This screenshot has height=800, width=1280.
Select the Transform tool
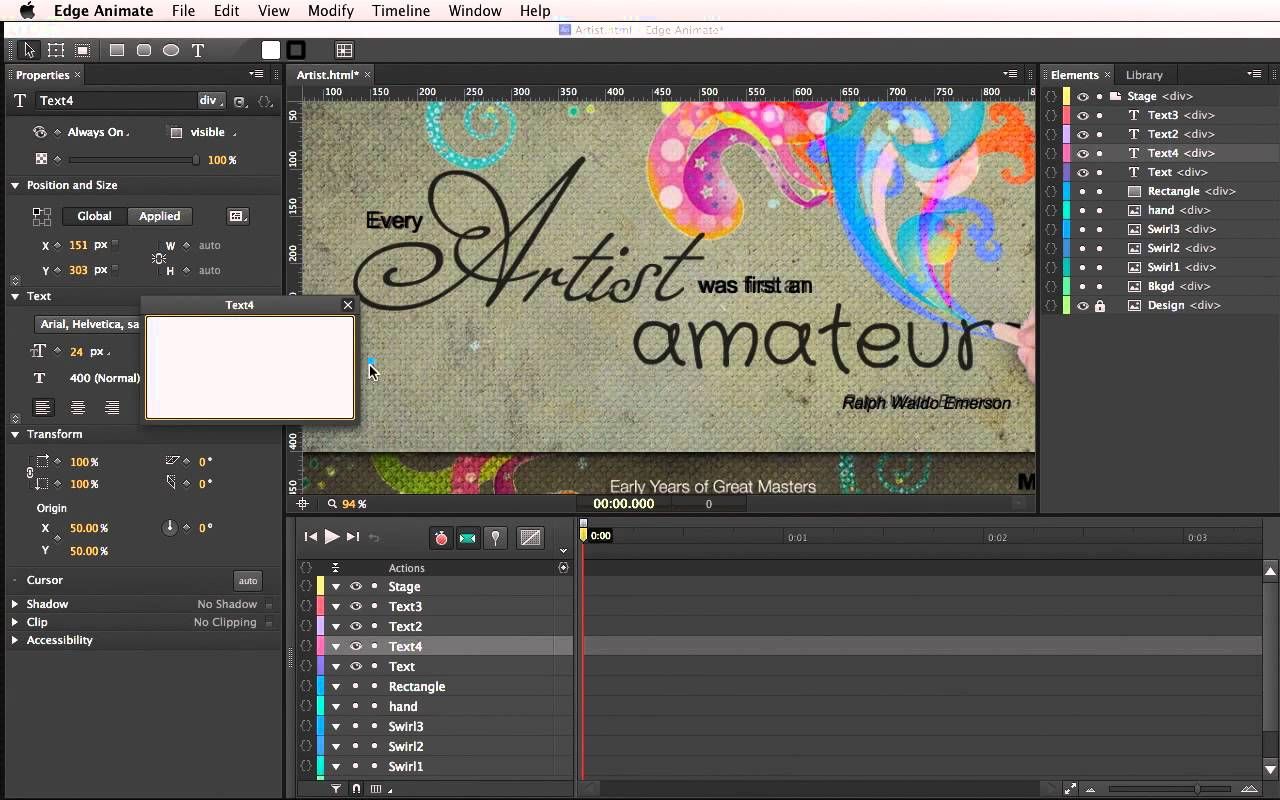56,50
